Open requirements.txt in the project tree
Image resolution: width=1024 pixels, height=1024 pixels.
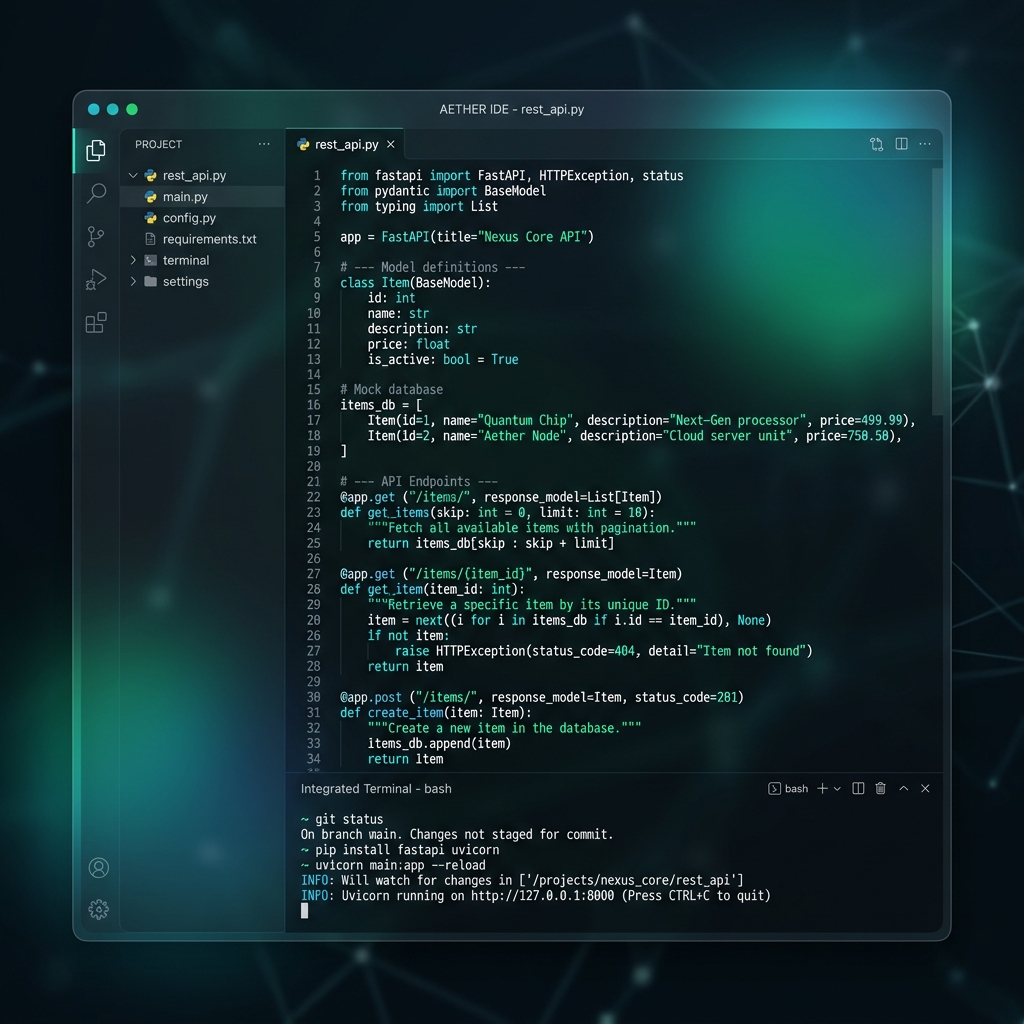click(x=202, y=239)
